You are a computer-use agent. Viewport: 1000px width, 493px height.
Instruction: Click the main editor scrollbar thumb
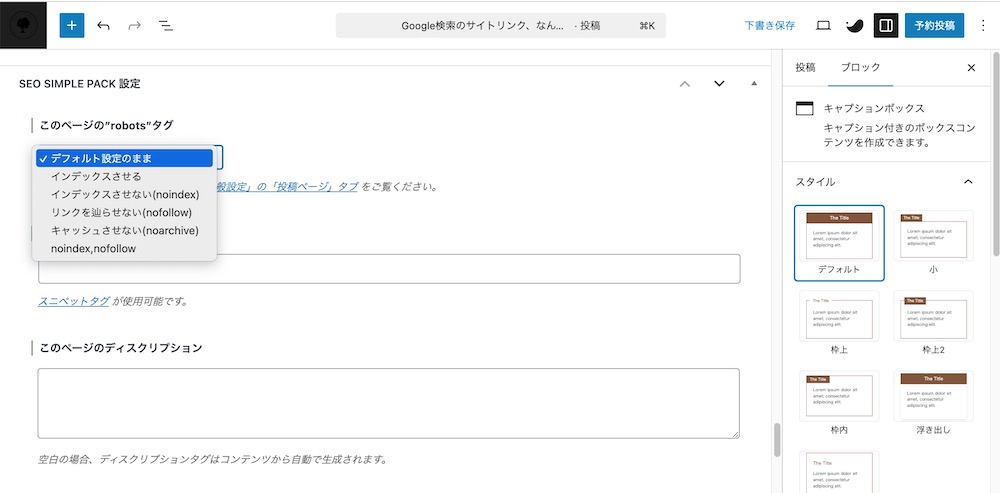coord(777,440)
